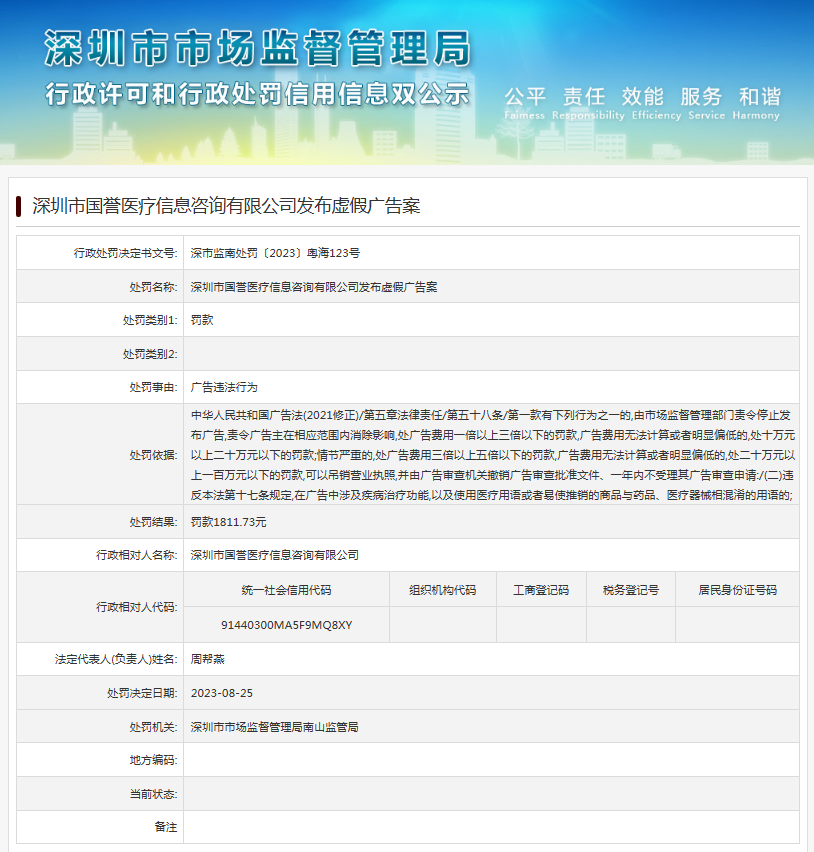Screen dimensions: 814x852
Task: Click the legal basis paragraph citing 广告法
Action: pyautogui.click(x=493, y=455)
